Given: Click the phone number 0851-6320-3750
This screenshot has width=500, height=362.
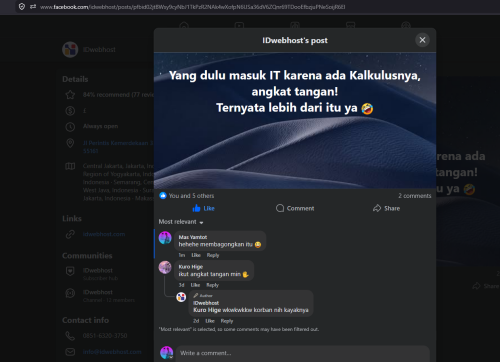Looking at the screenshot, I should pos(105,336).
